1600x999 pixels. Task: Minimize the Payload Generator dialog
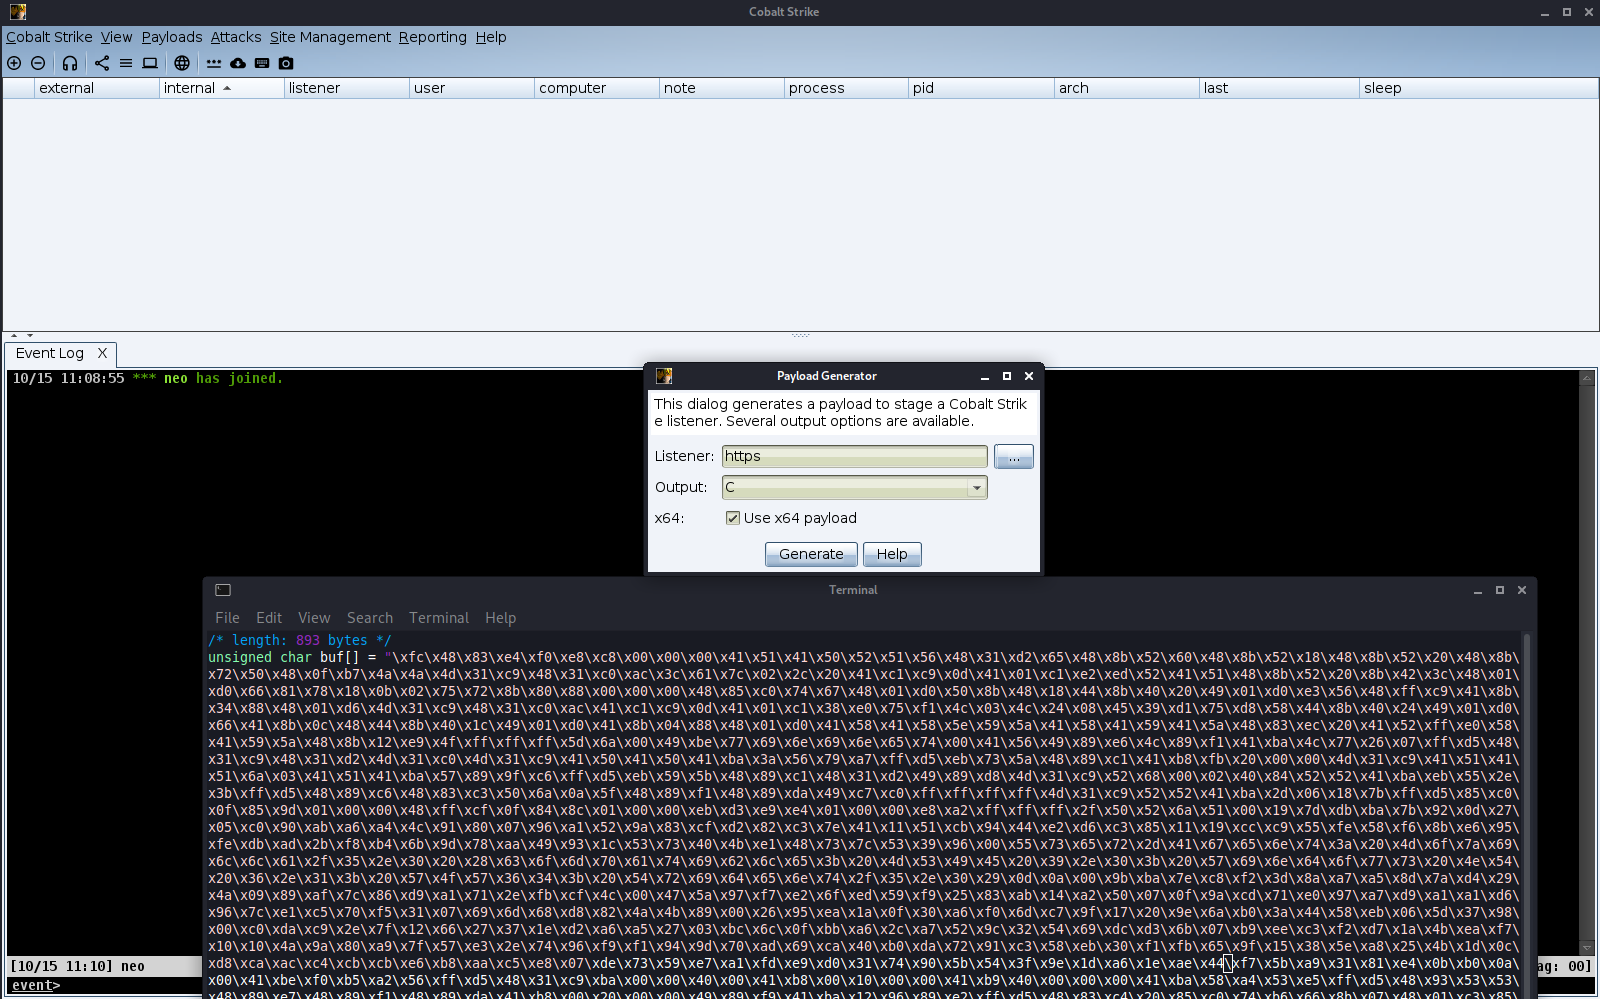pyautogui.click(x=985, y=376)
